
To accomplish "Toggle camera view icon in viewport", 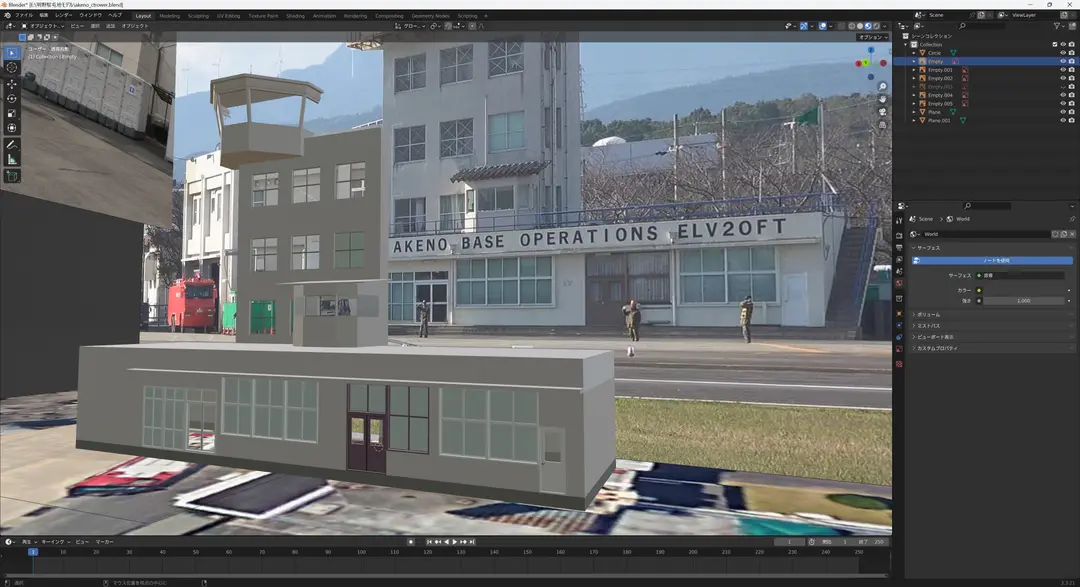I will [882, 112].
